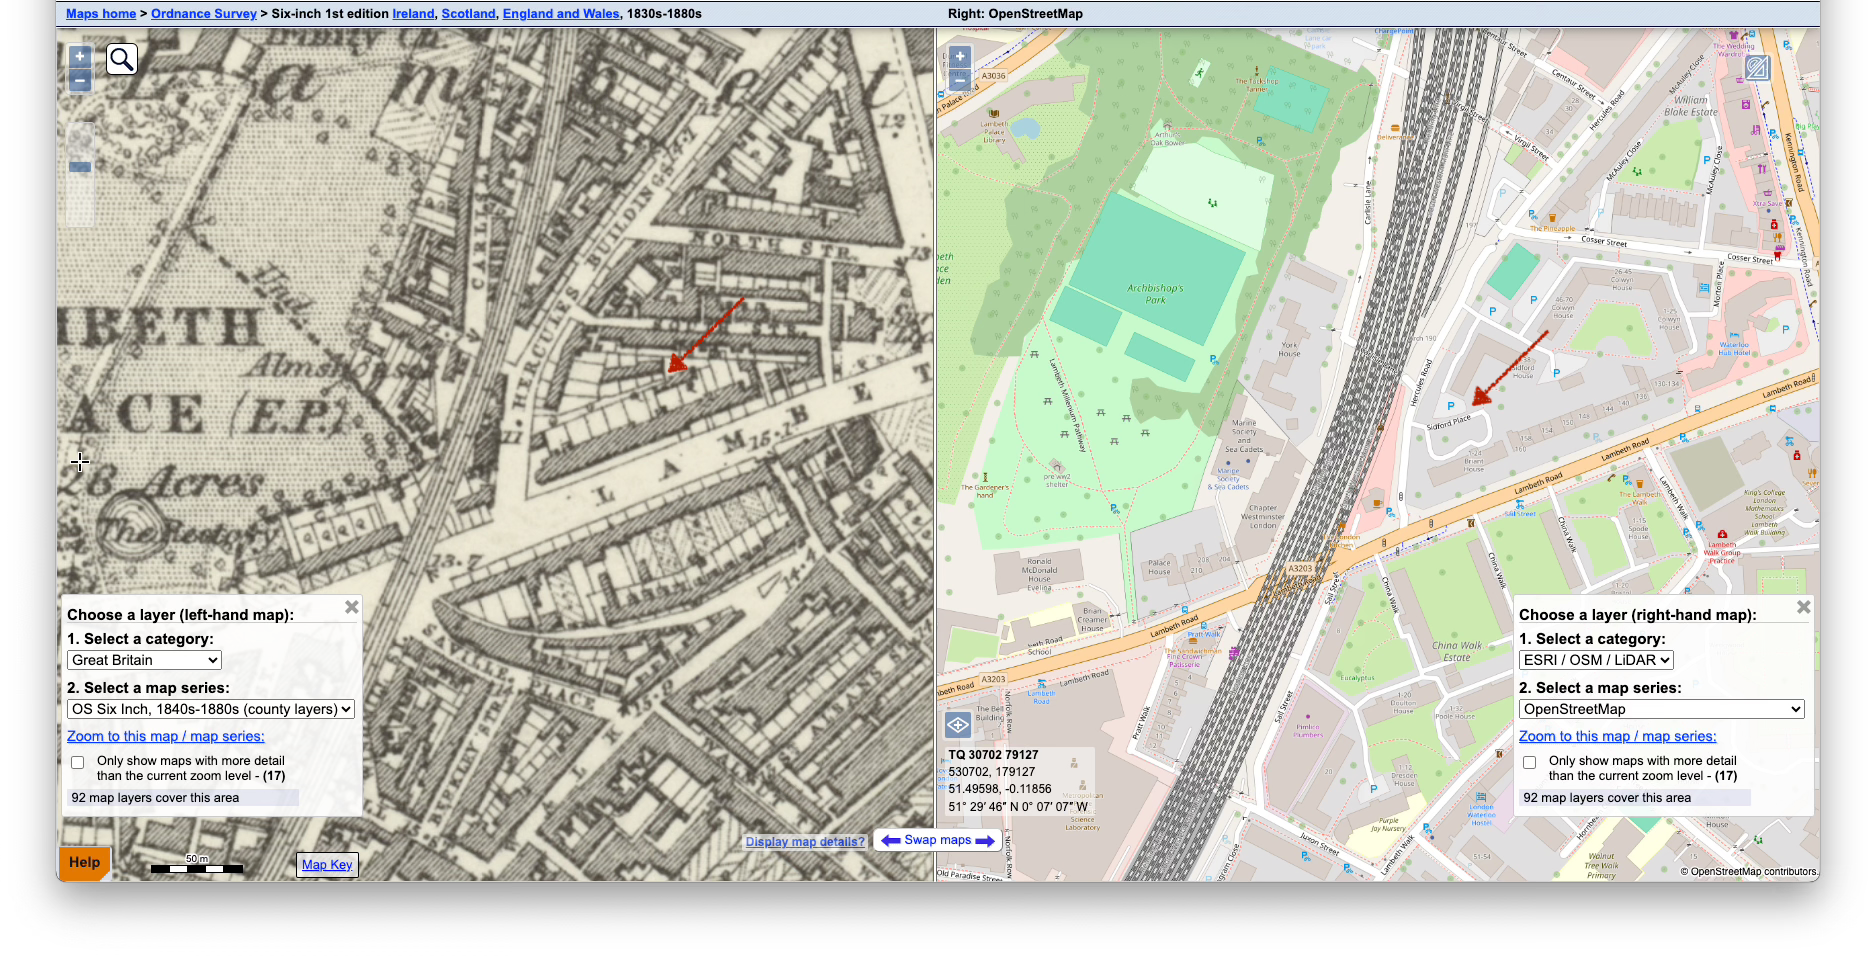Screen dimensions: 1876x956
Task: Go to Maps home breadcrumb
Action: [101, 14]
